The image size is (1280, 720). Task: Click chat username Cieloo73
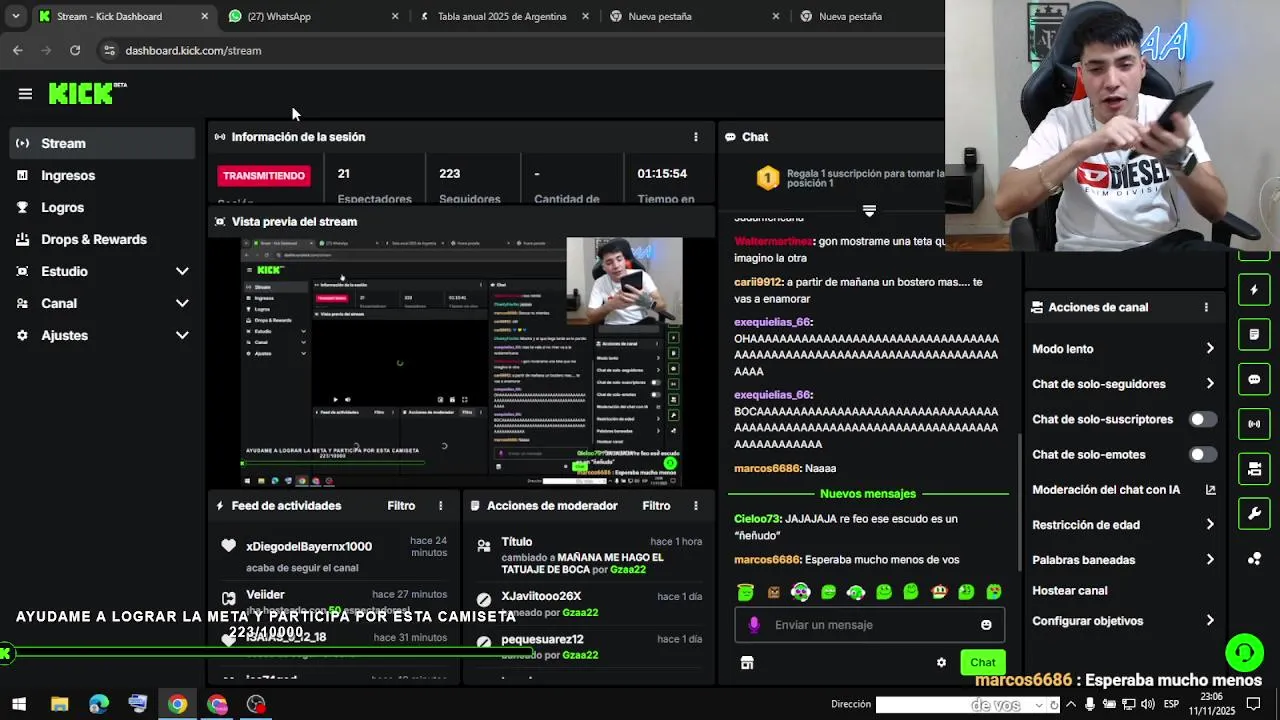point(756,519)
